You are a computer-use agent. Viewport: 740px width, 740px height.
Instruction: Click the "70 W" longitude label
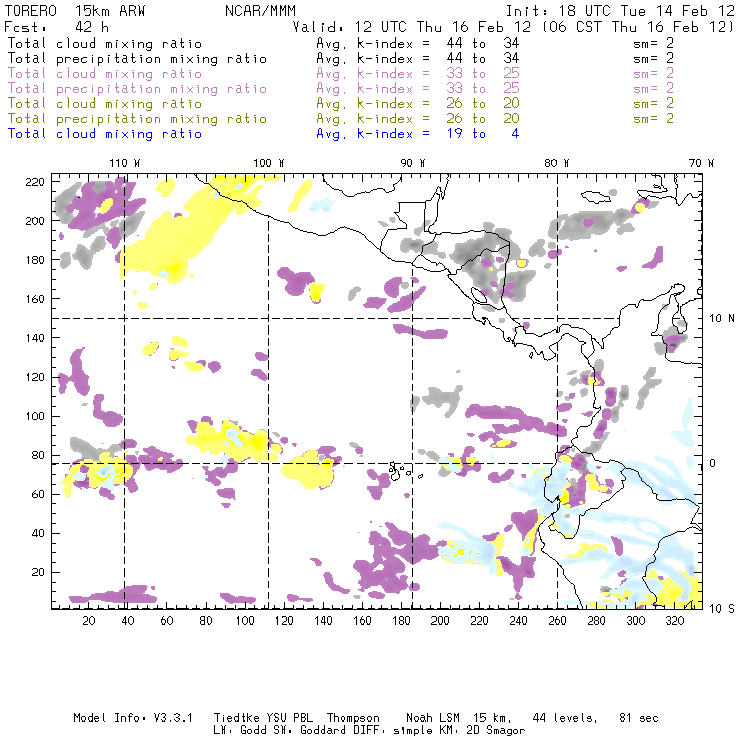[x=701, y=163]
